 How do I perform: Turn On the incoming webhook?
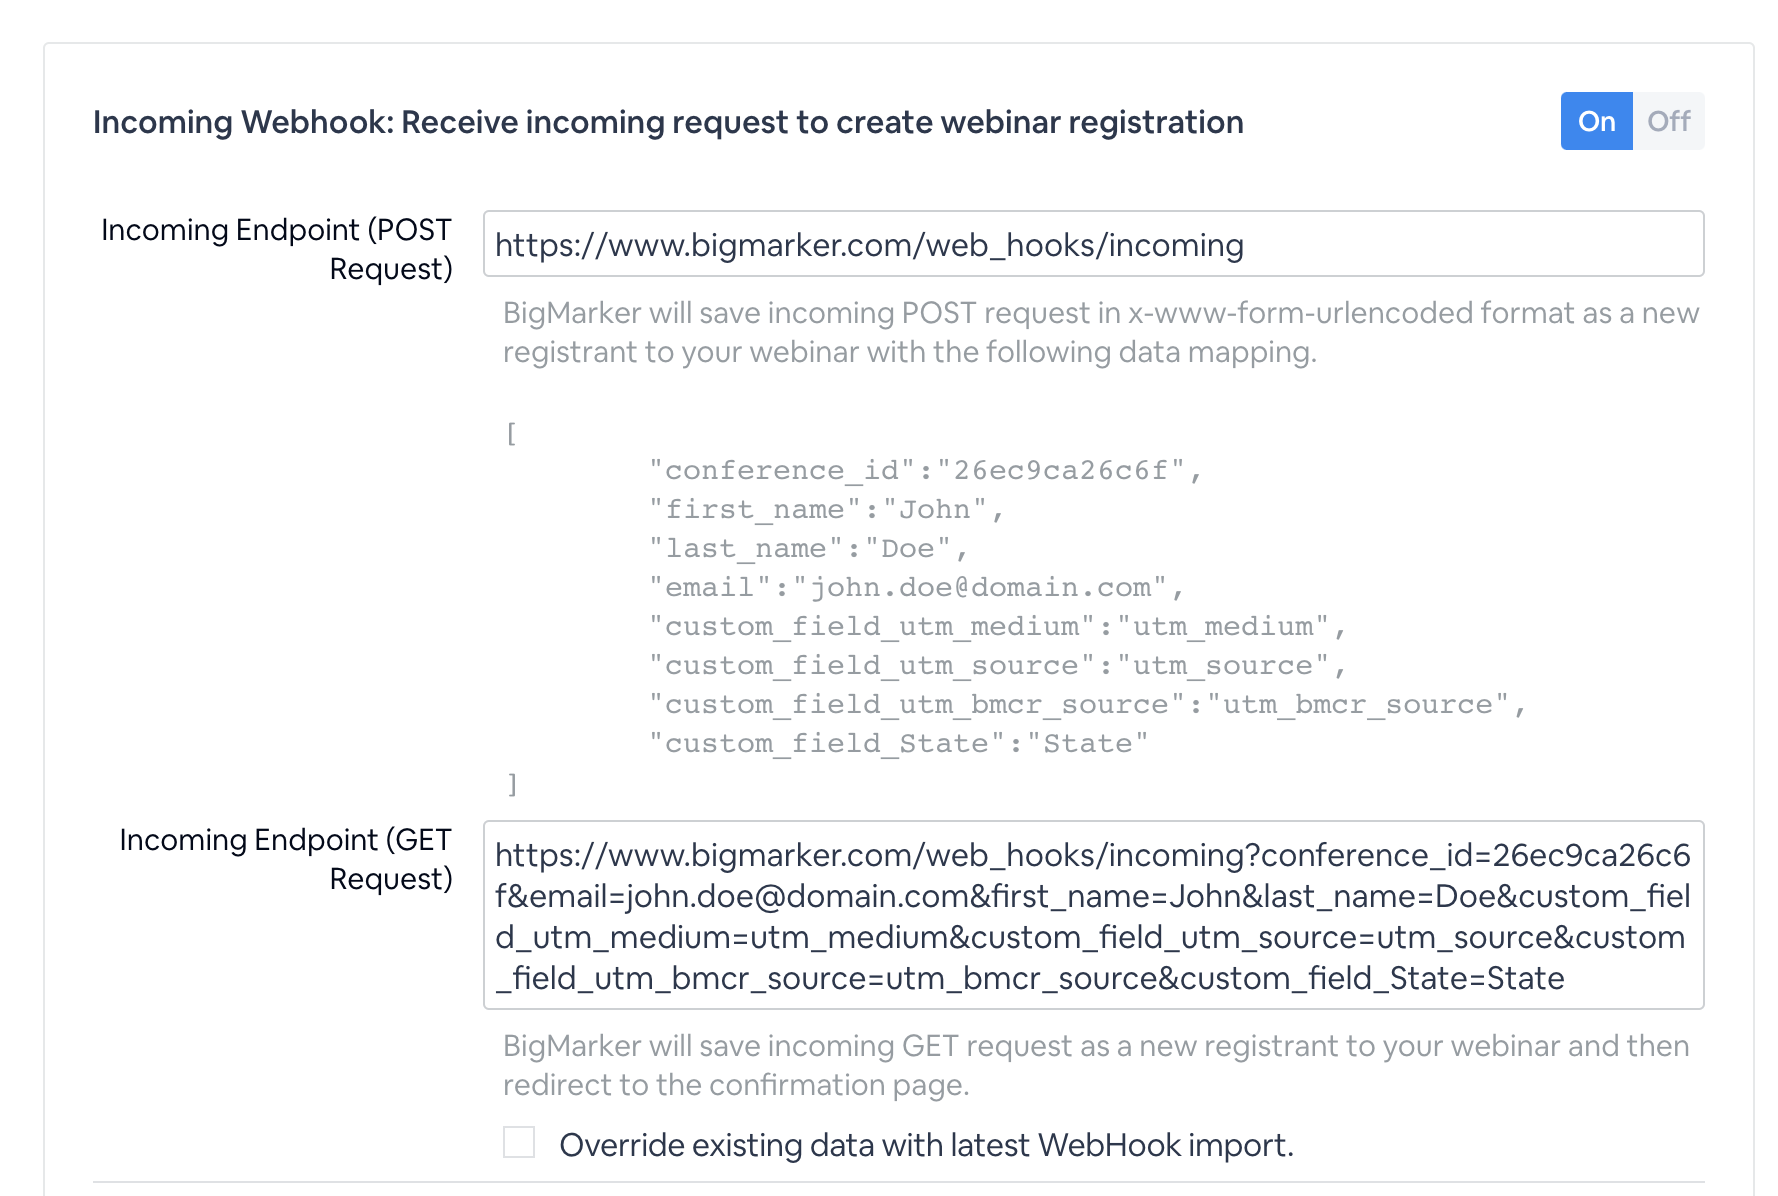[x=1596, y=120]
